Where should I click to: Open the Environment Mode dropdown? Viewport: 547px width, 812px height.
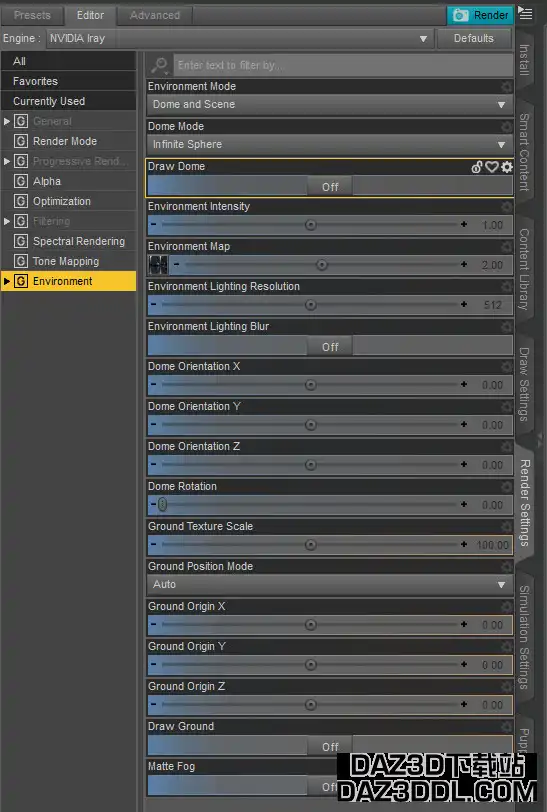[x=330, y=104]
